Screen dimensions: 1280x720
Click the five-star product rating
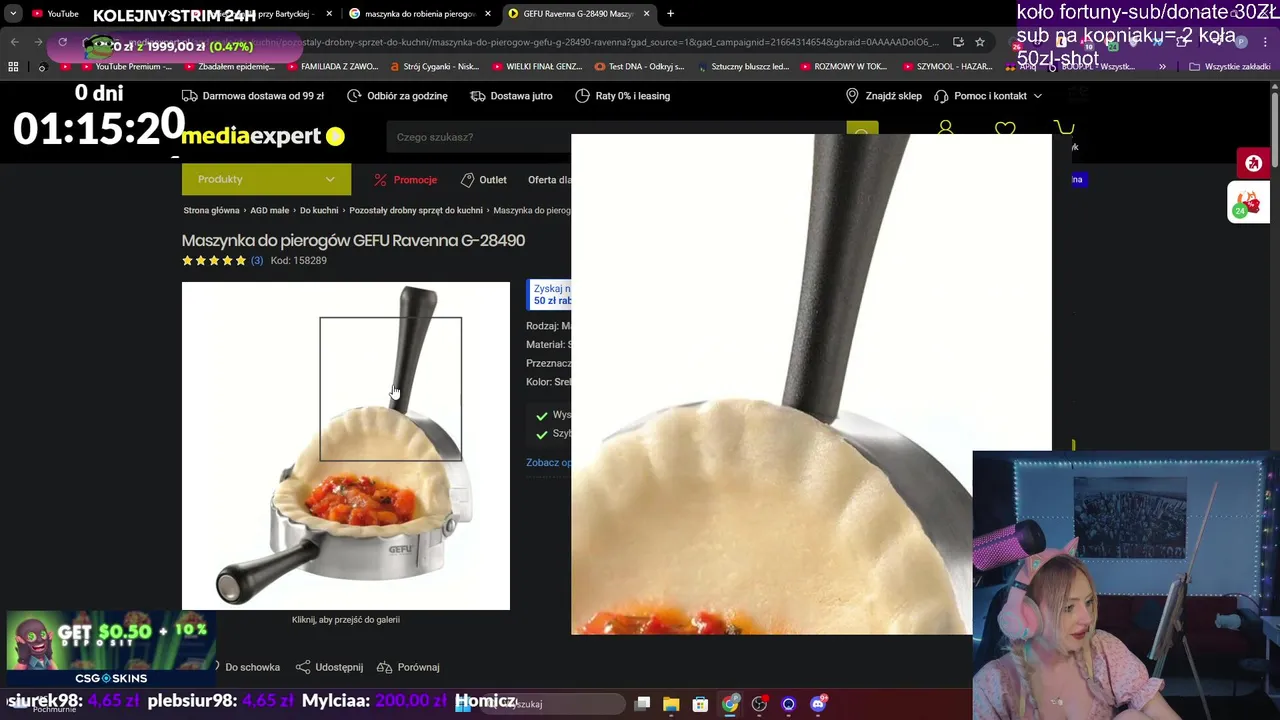214,261
